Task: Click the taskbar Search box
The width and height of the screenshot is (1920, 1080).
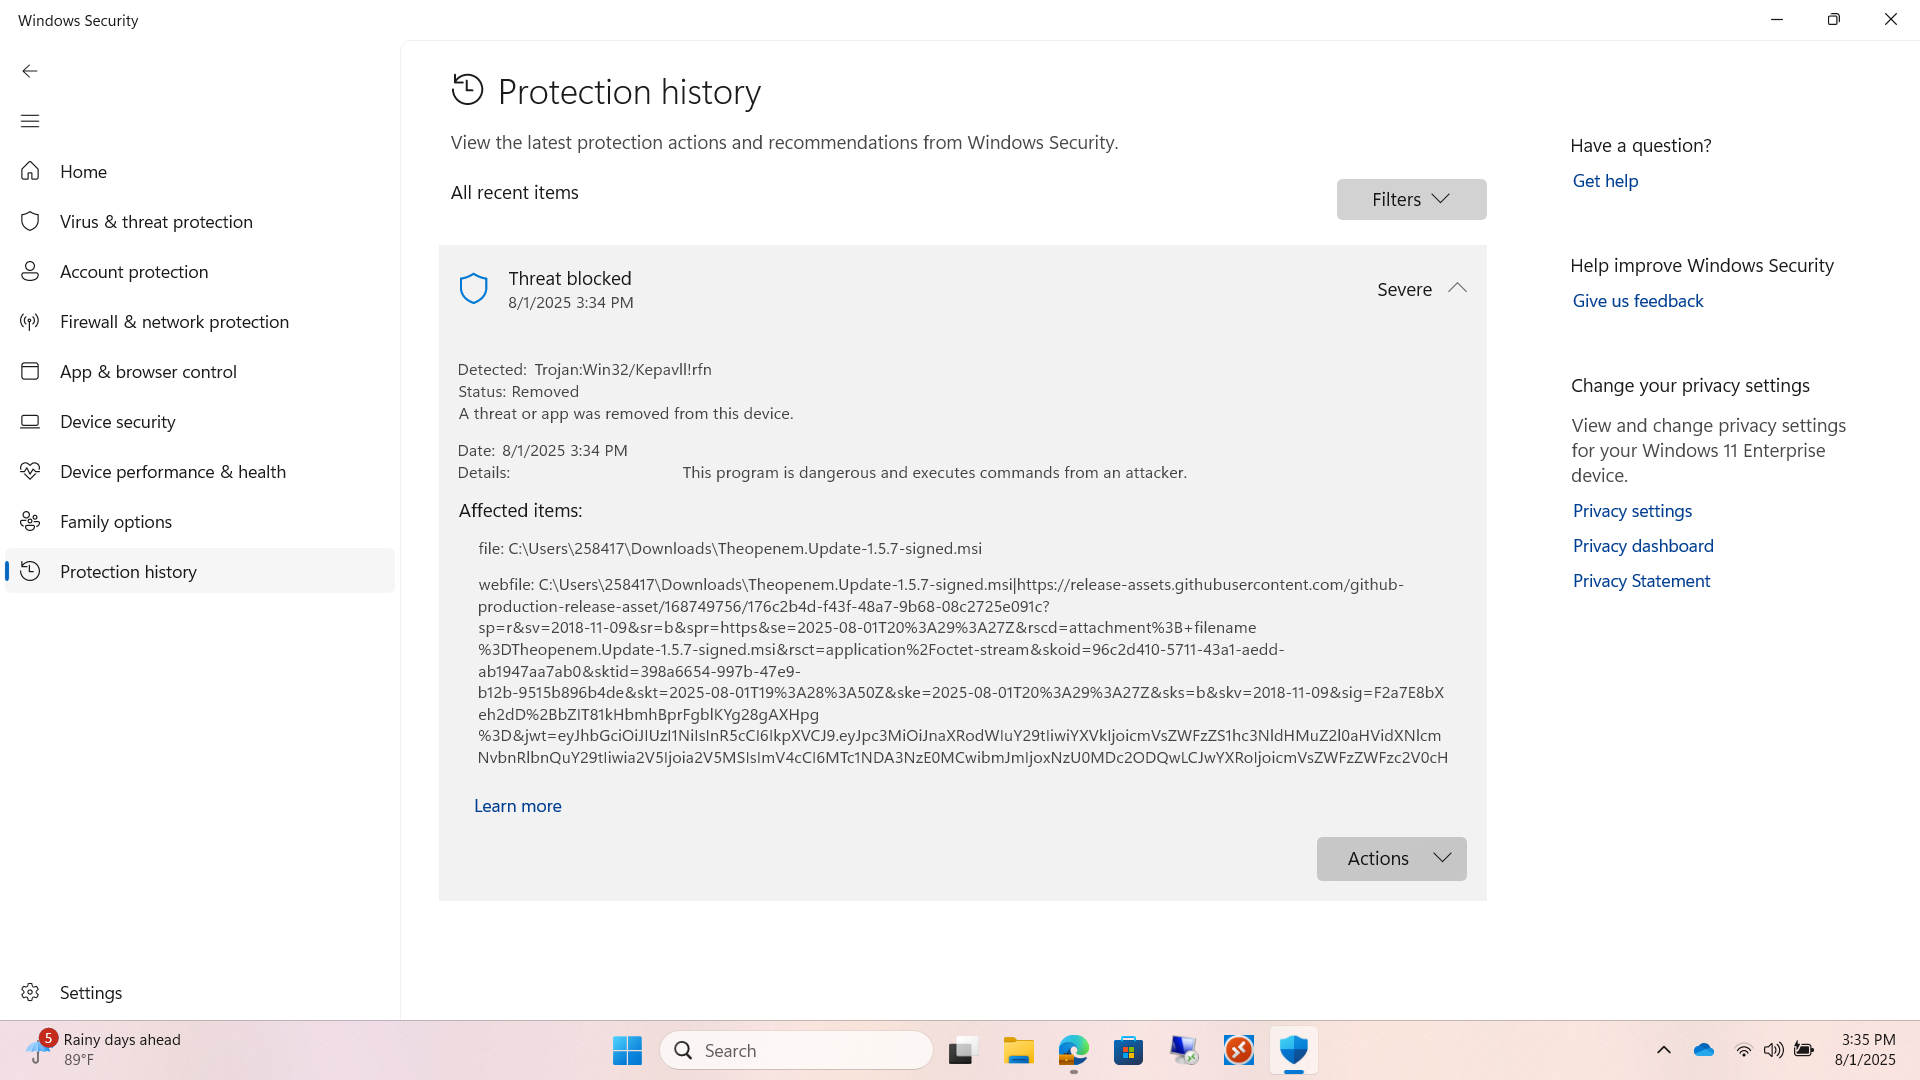Action: pyautogui.click(x=796, y=1050)
